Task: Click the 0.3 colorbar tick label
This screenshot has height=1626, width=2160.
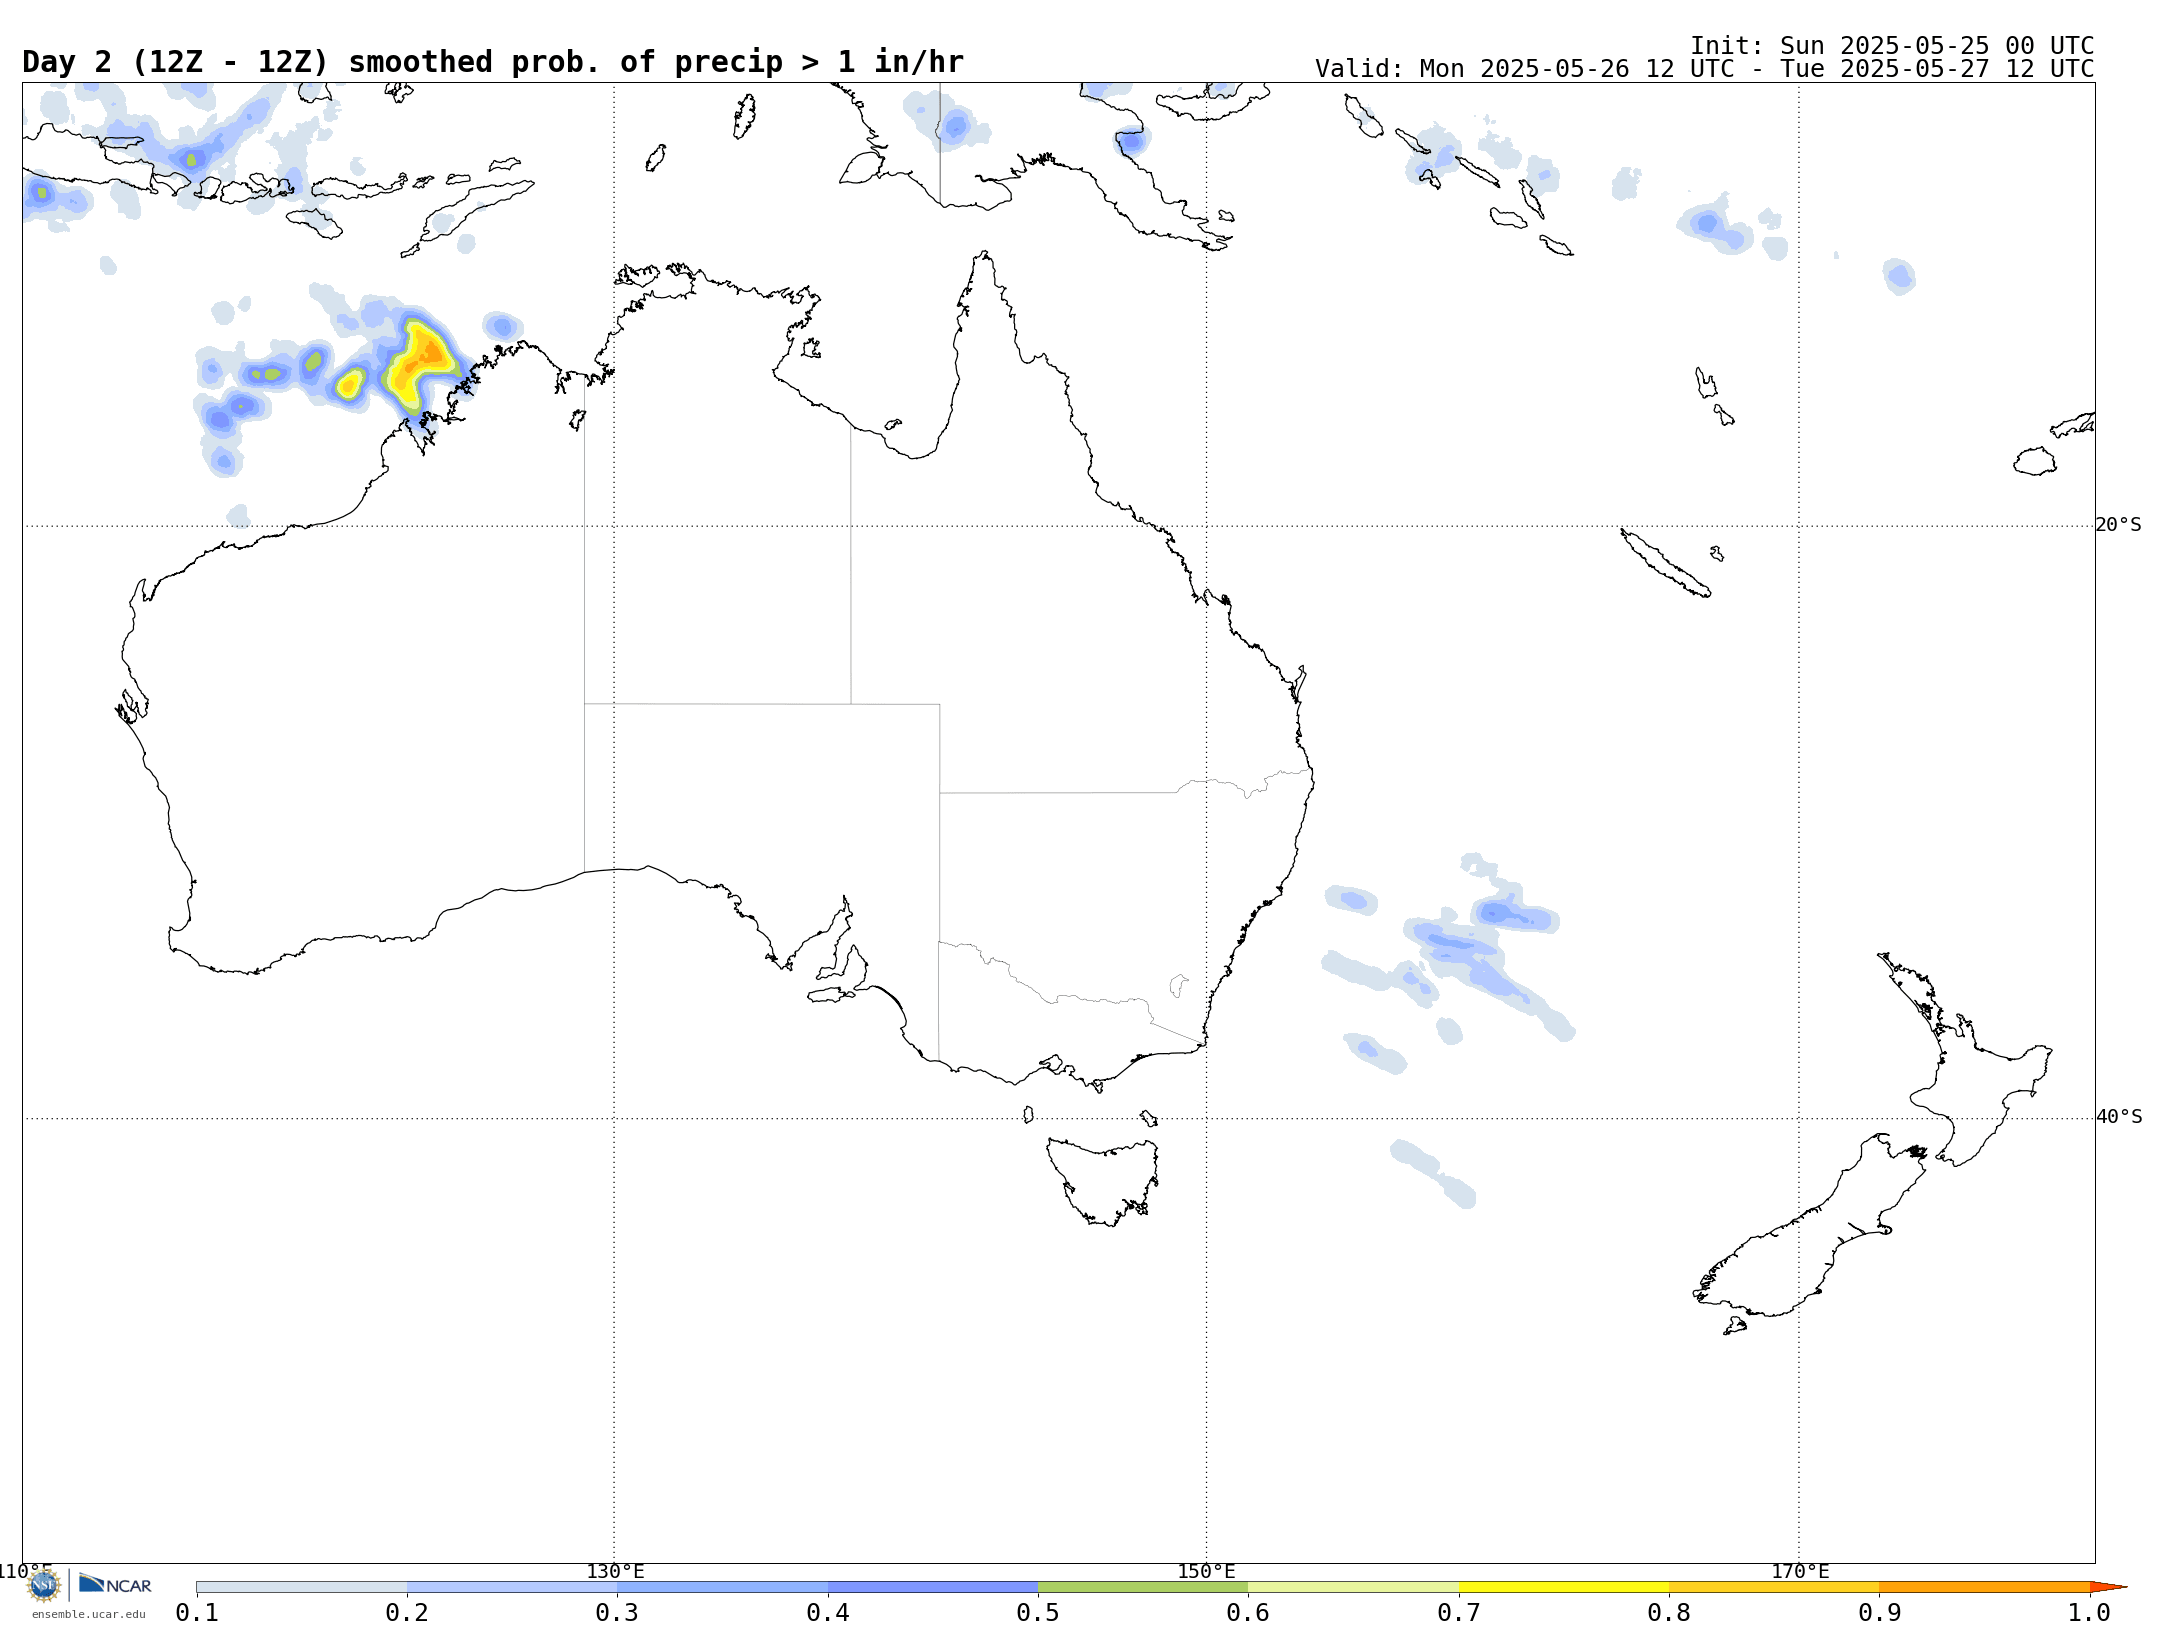Action: (x=617, y=1613)
